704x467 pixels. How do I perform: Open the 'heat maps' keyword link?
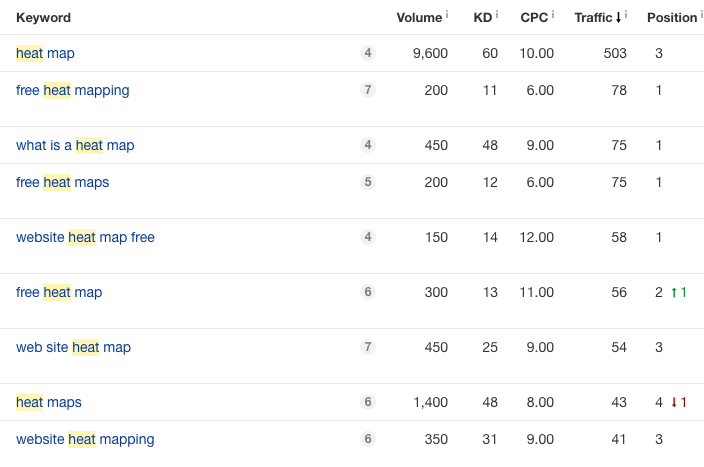pos(49,402)
